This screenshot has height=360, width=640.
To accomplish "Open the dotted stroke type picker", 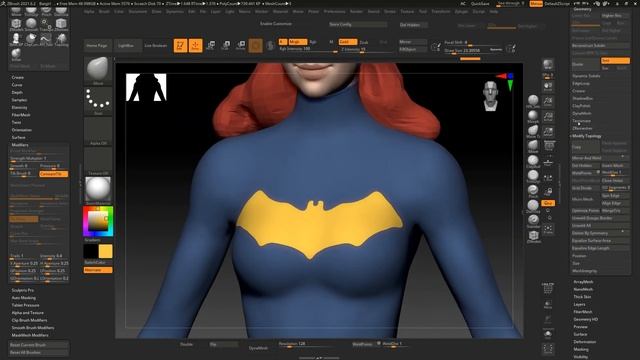I will click(98, 101).
